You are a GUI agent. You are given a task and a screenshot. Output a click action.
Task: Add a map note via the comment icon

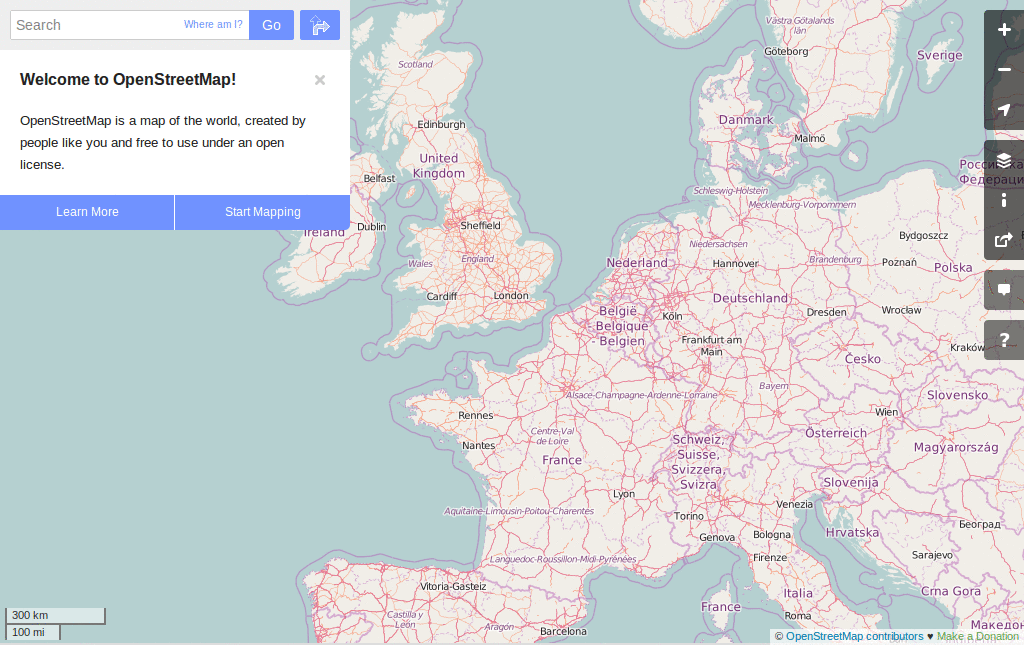1003,290
